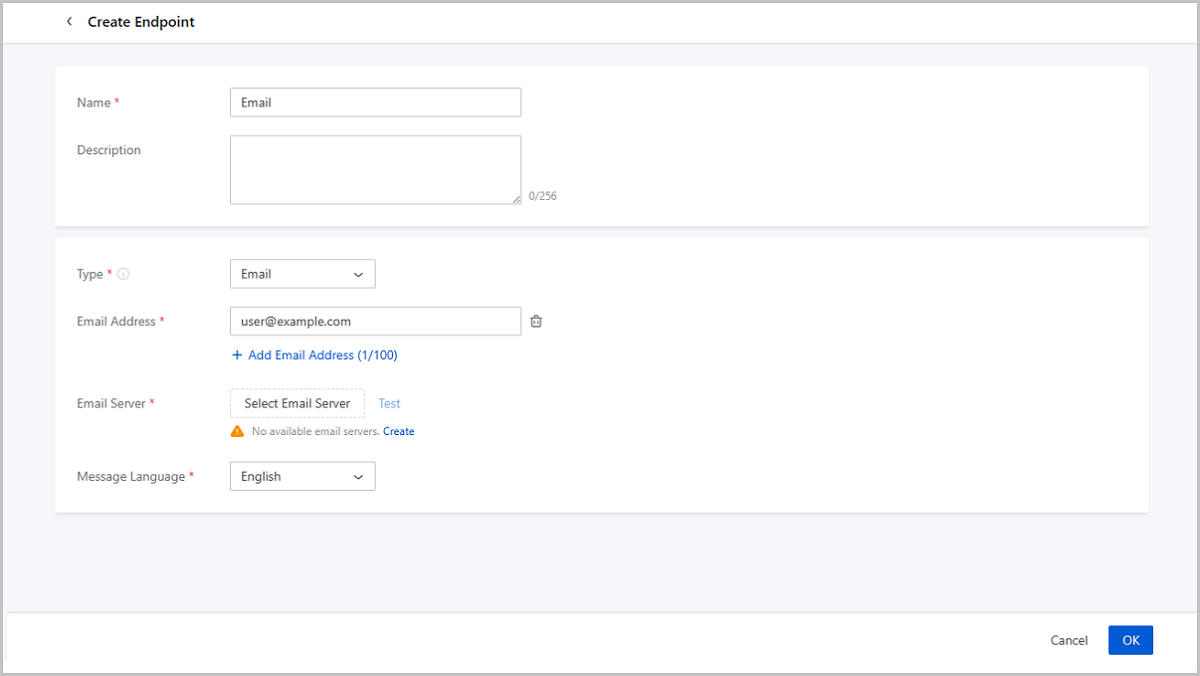Confirm with the OK button

pos(1131,640)
